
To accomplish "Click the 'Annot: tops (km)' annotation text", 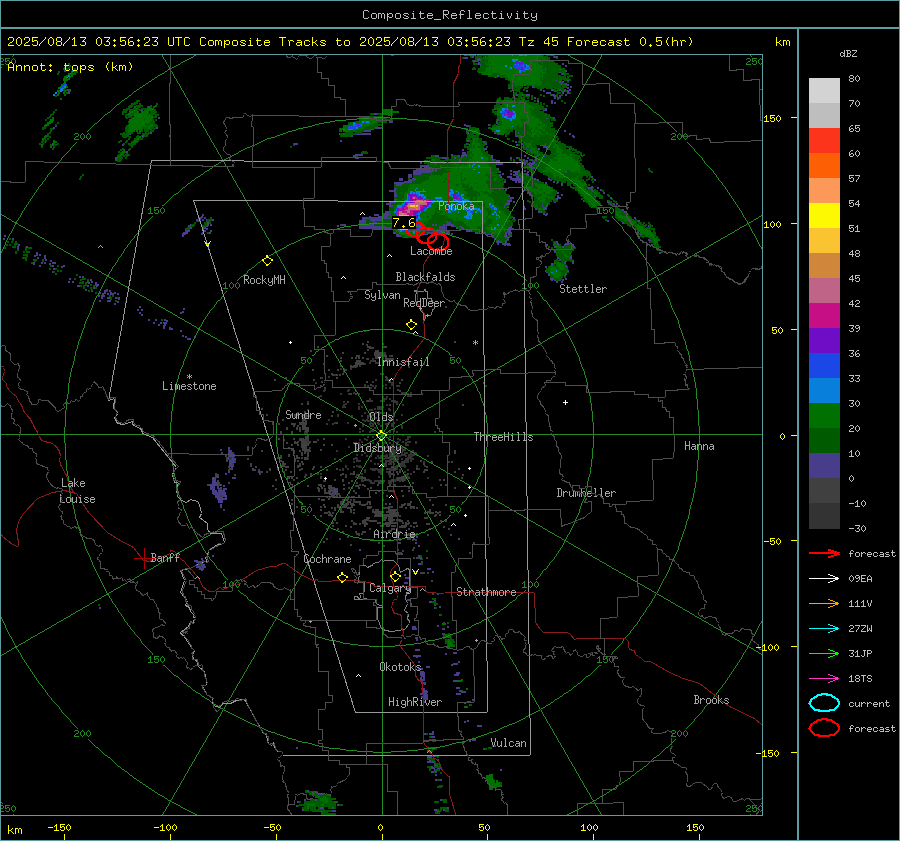I will pyautogui.click(x=70, y=67).
